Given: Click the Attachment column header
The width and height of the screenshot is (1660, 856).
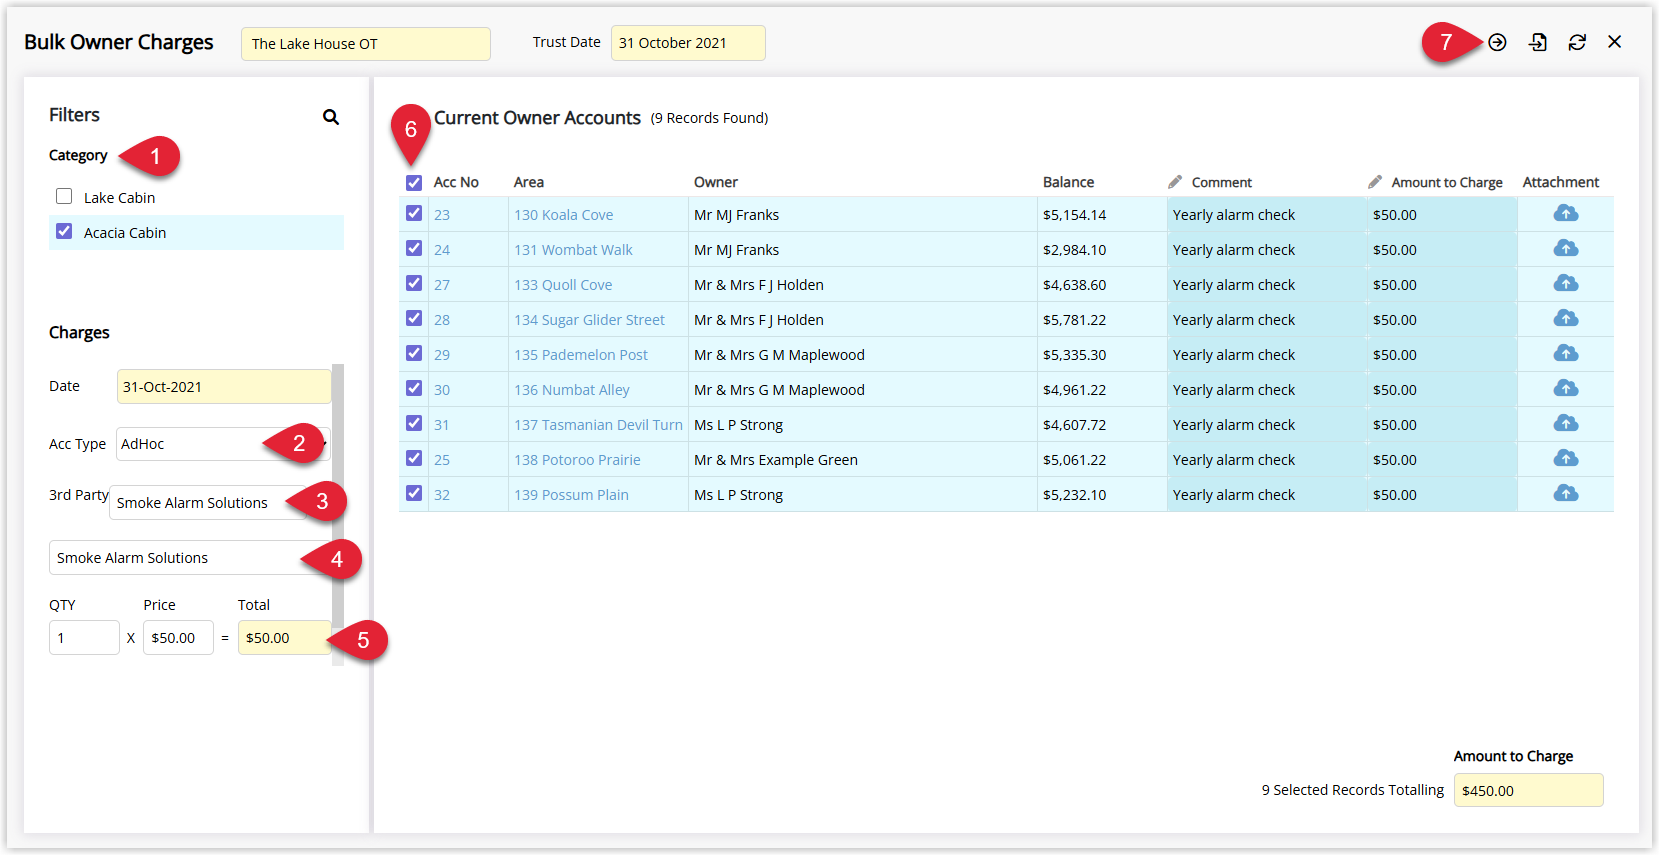Looking at the screenshot, I should tap(1560, 182).
